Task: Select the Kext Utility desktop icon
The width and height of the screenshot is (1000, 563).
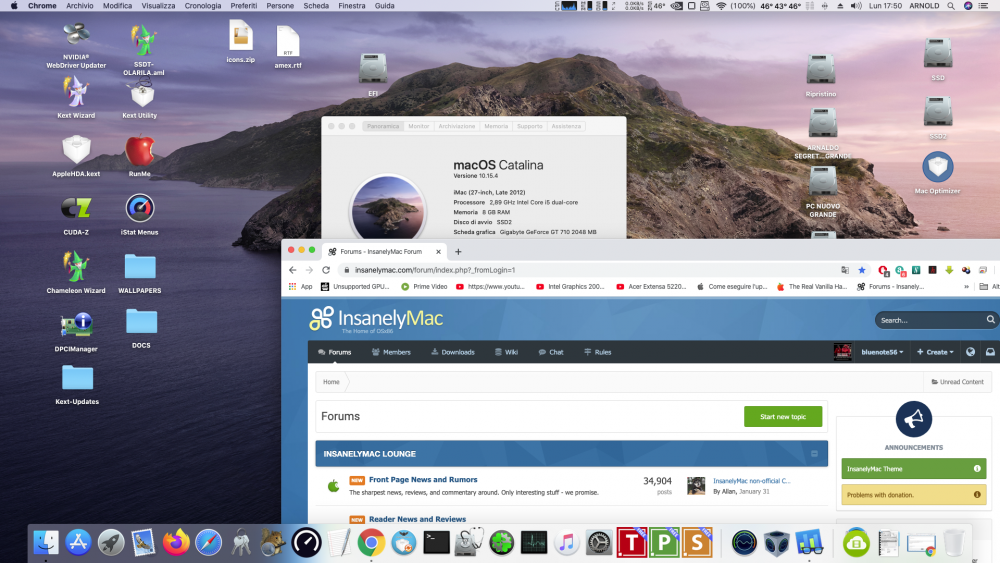Action: [142, 94]
